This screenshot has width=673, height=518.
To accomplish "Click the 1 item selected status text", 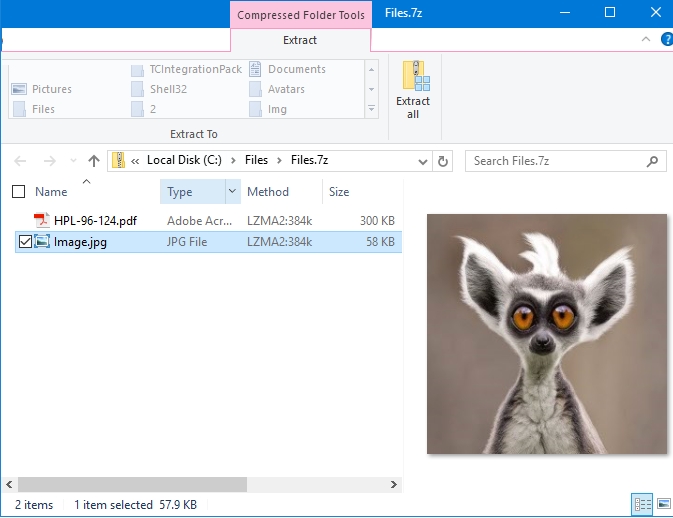I will pos(113,505).
